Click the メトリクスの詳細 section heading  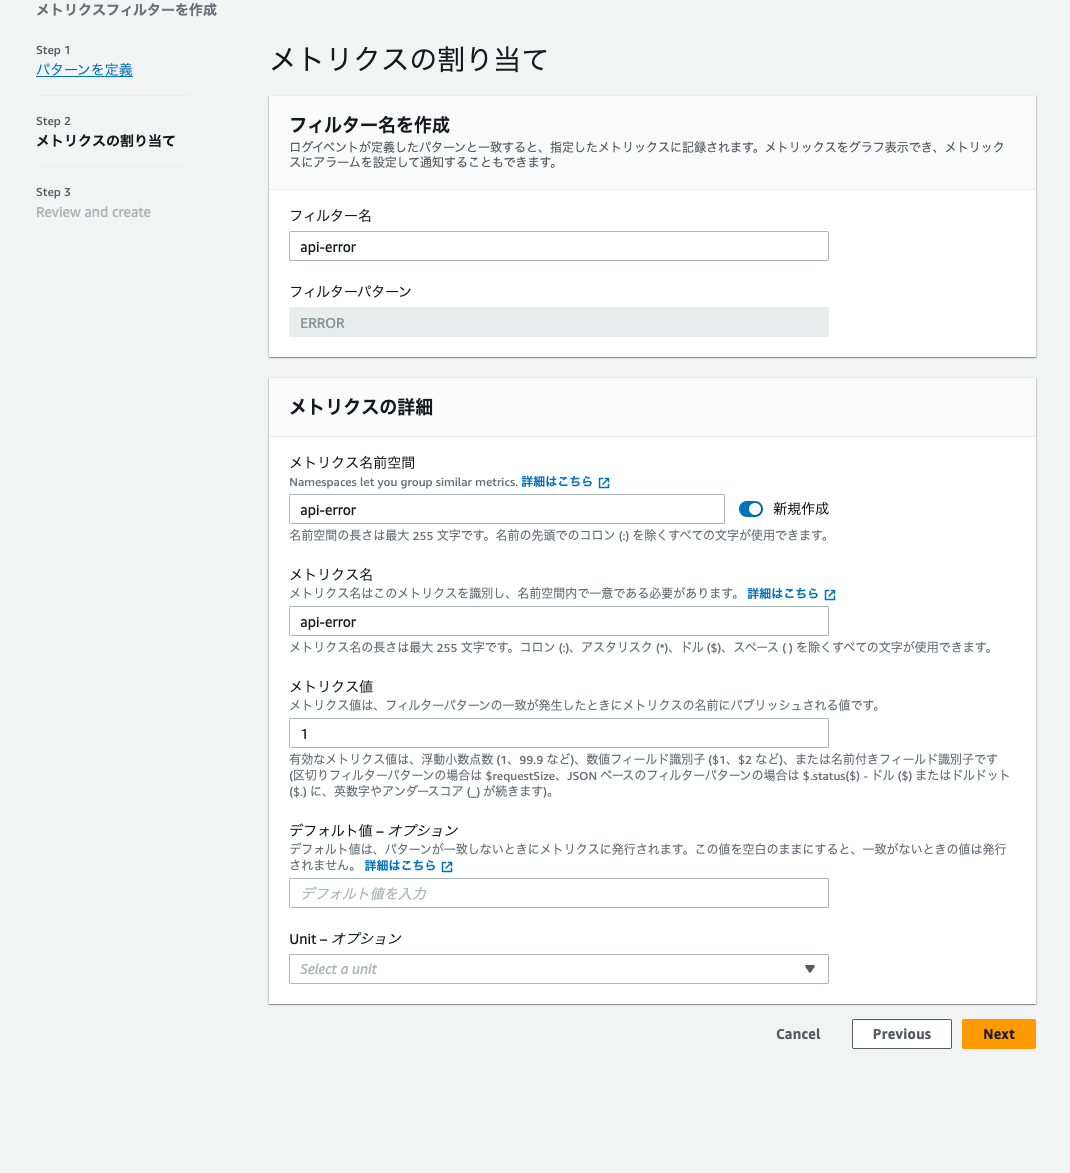point(361,407)
